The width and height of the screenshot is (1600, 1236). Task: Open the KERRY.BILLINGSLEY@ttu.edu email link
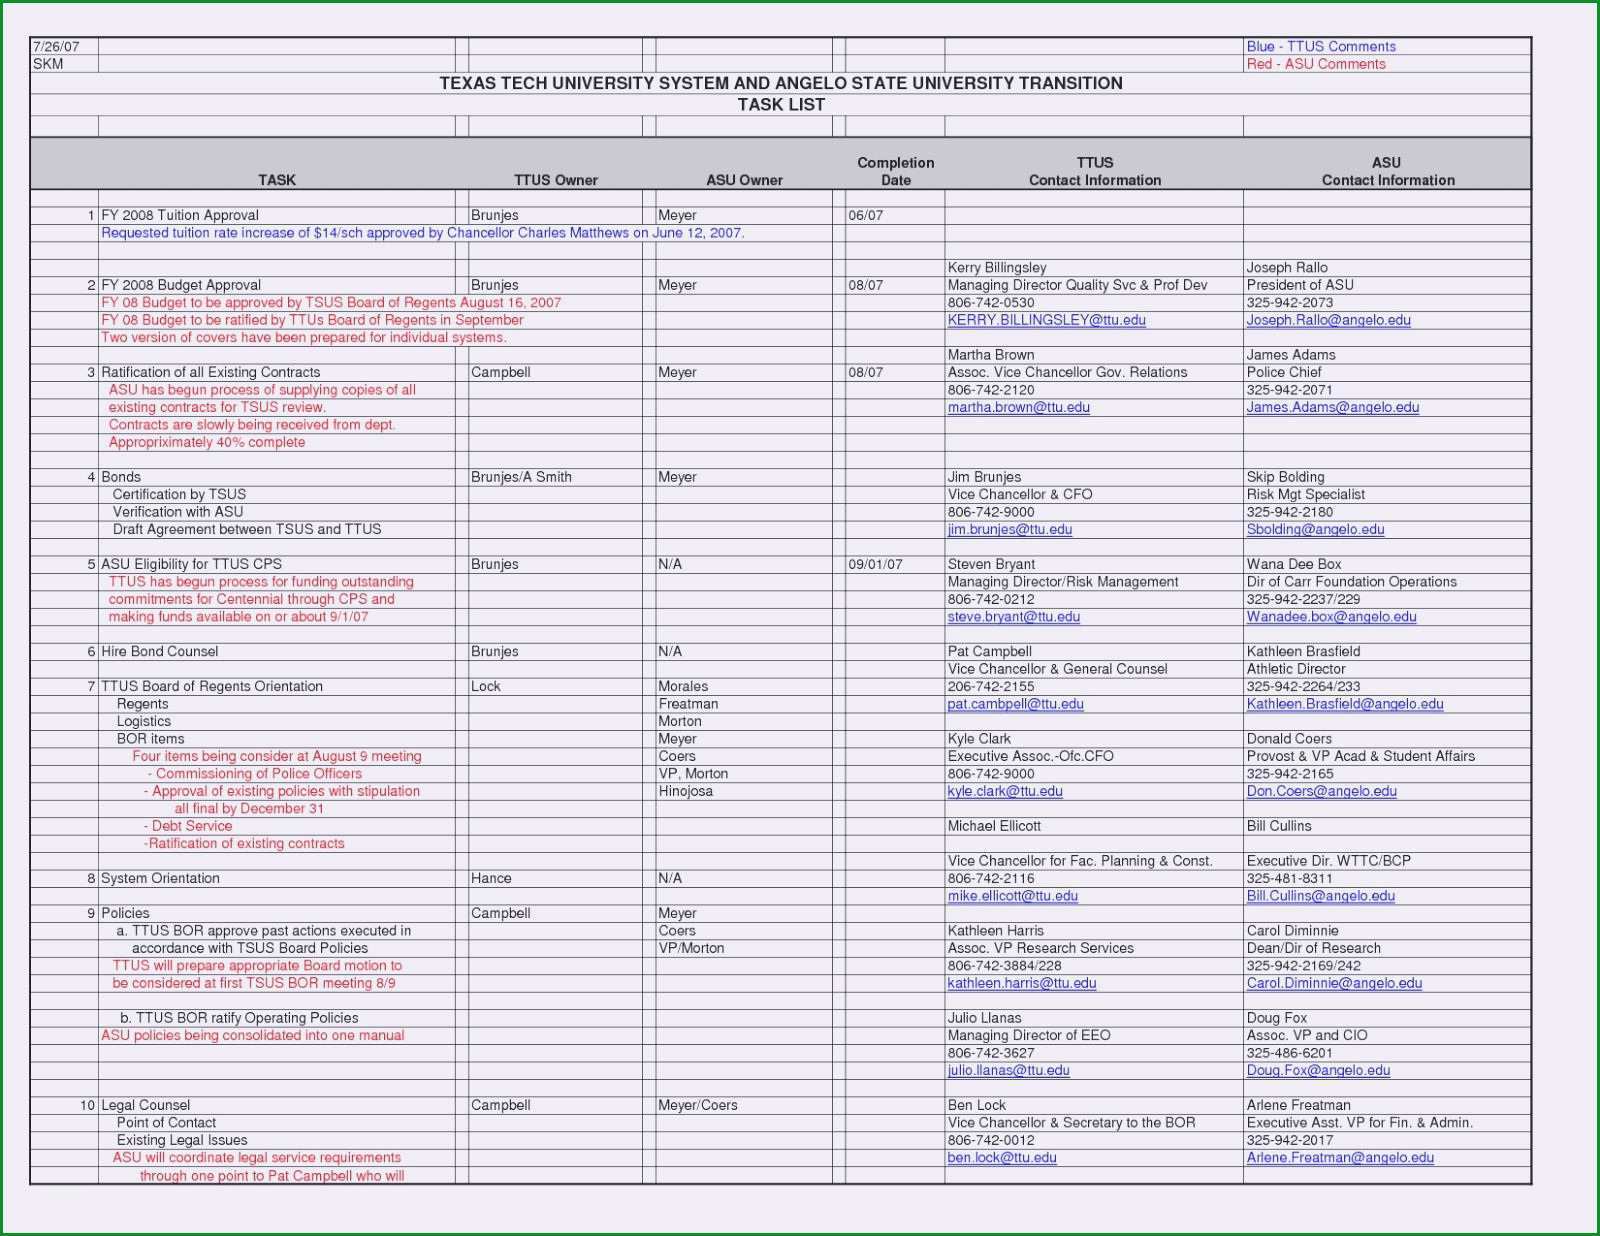tap(1046, 320)
